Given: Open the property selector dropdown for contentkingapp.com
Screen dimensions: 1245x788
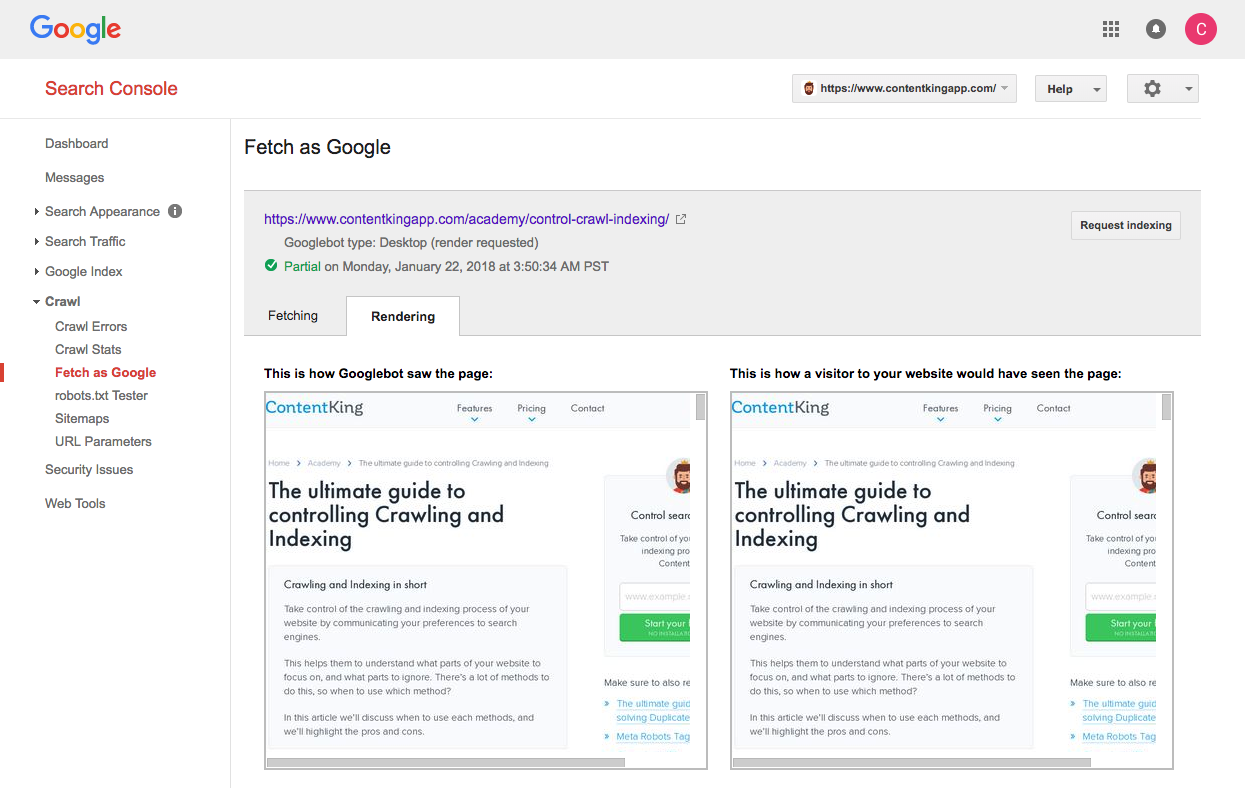Looking at the screenshot, I should pyautogui.click(x=904, y=88).
